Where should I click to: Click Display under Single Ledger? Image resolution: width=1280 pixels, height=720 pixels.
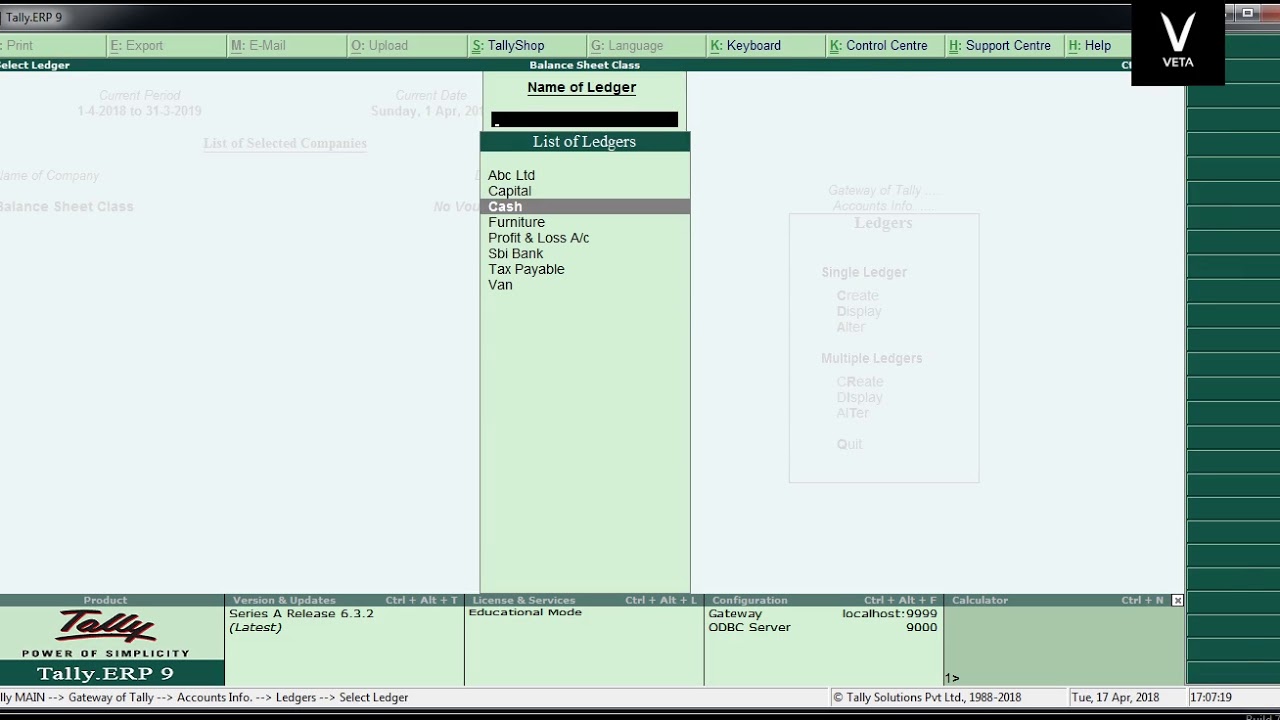coord(859,311)
